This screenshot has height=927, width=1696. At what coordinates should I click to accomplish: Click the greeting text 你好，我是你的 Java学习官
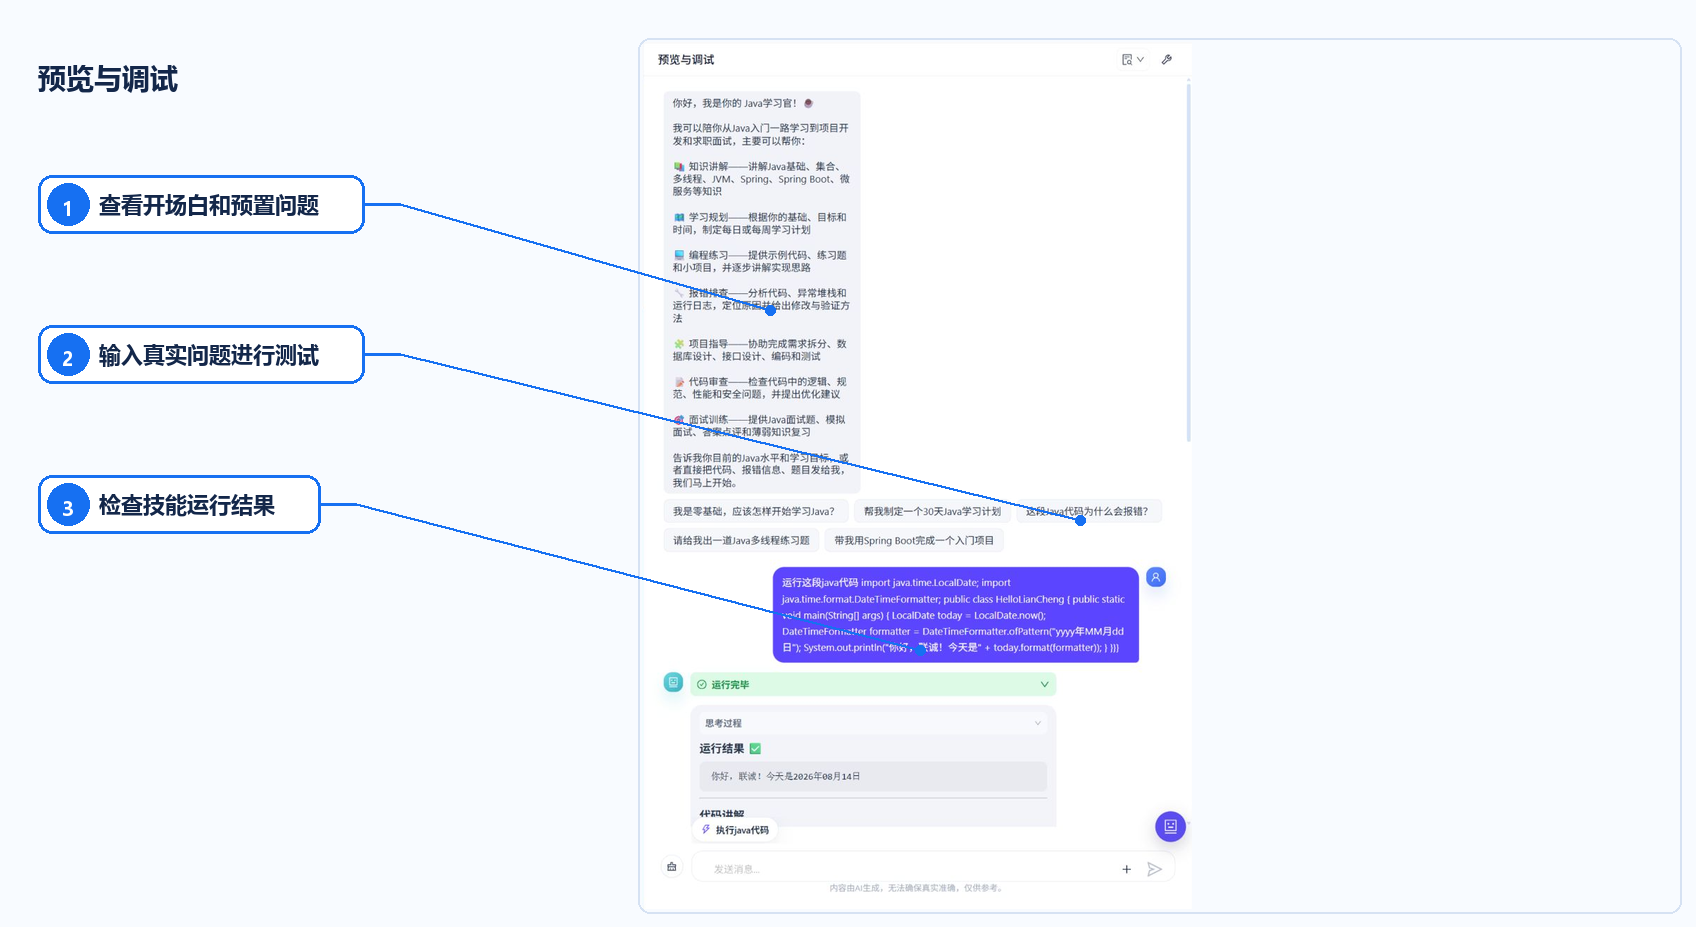pos(734,103)
